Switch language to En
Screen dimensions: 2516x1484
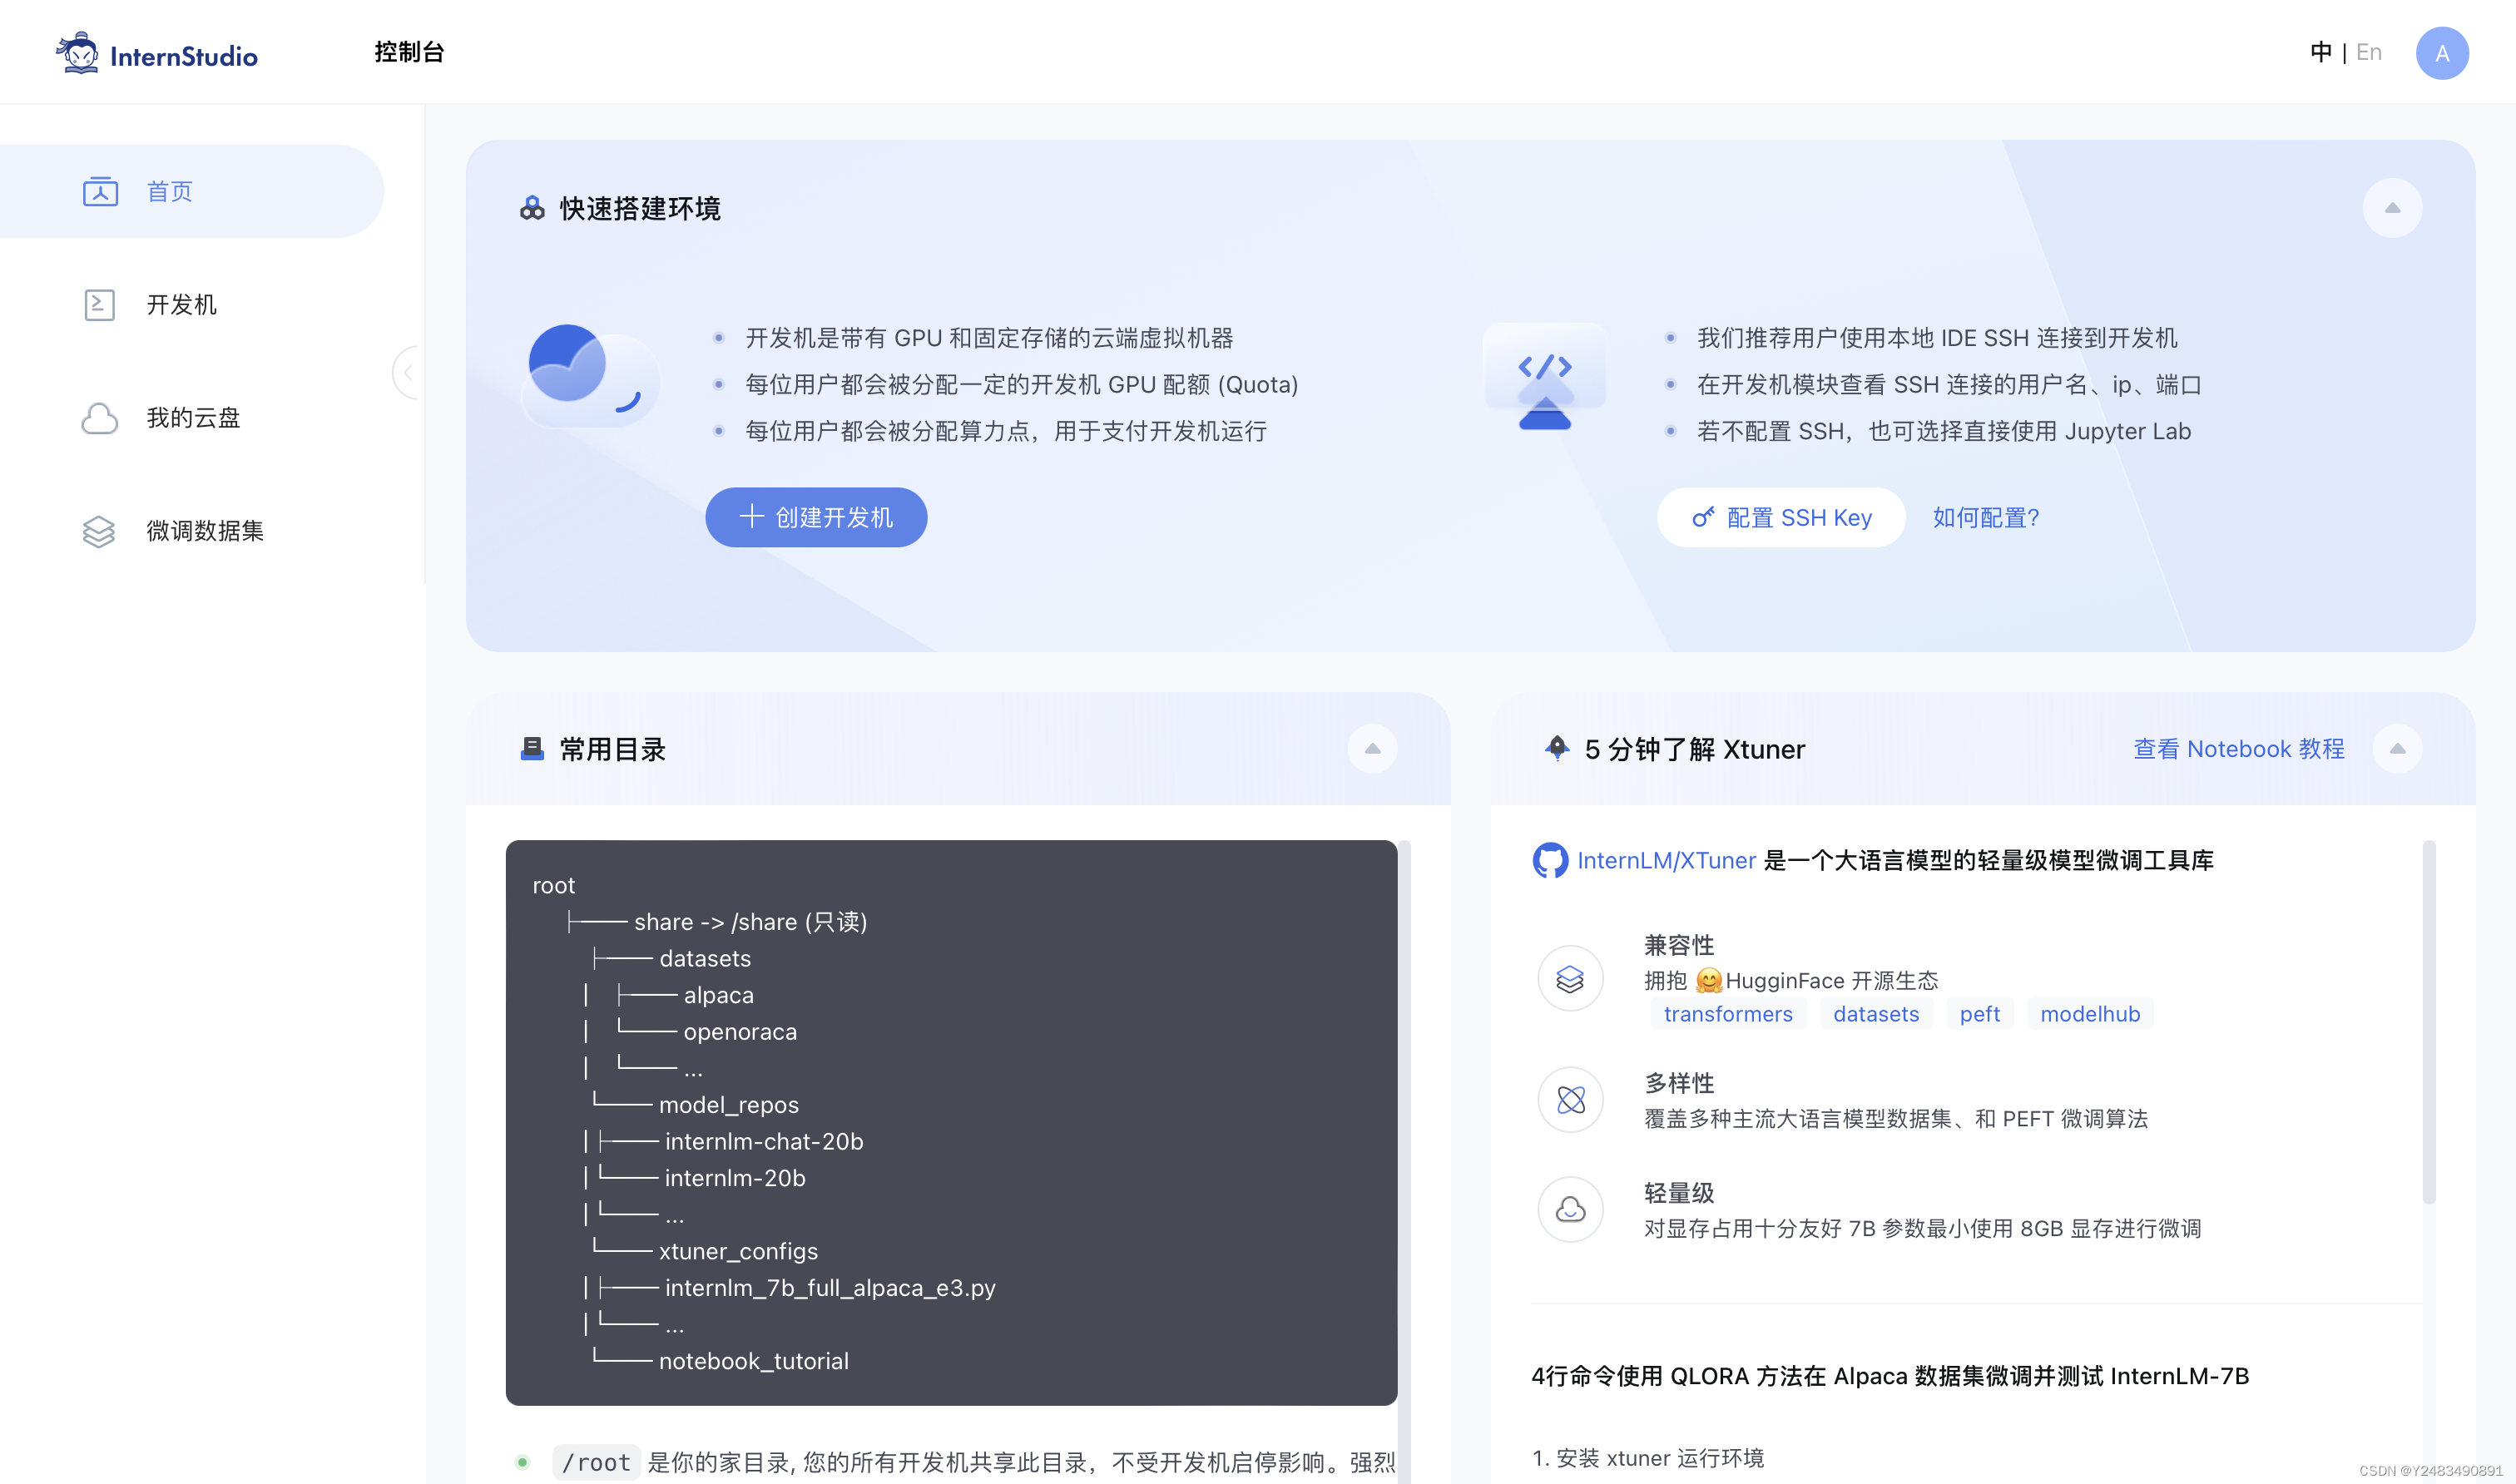(x=2369, y=52)
